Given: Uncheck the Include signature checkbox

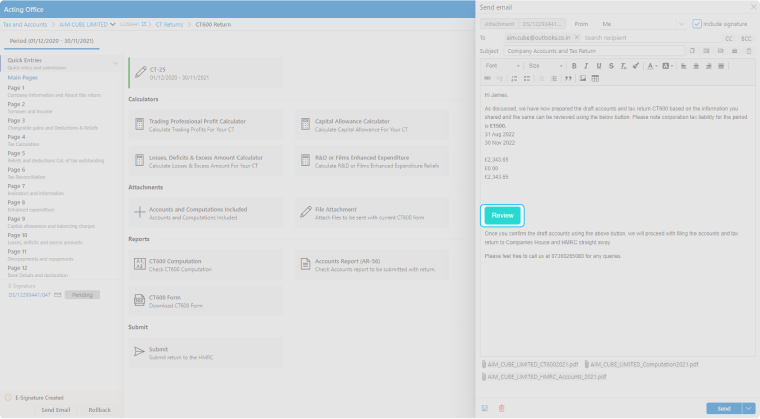Looking at the screenshot, I should point(697,23).
